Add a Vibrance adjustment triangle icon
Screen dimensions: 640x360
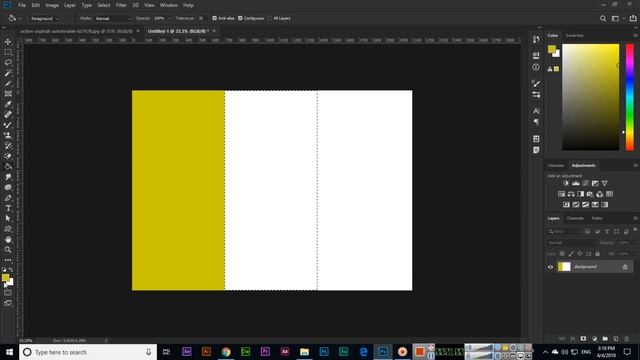[604, 183]
